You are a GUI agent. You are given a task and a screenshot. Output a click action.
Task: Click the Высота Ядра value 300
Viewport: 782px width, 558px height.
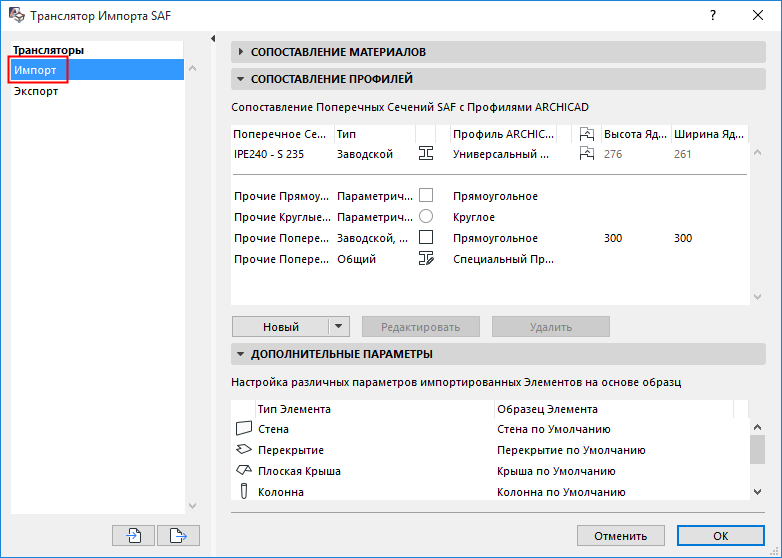tap(614, 238)
